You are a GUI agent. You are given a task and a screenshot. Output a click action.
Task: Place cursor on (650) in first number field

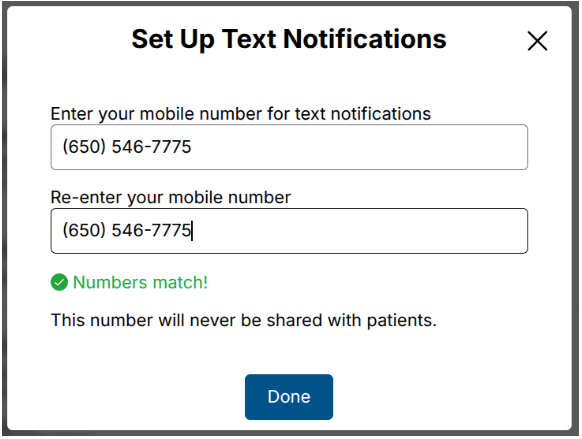(x=84, y=147)
